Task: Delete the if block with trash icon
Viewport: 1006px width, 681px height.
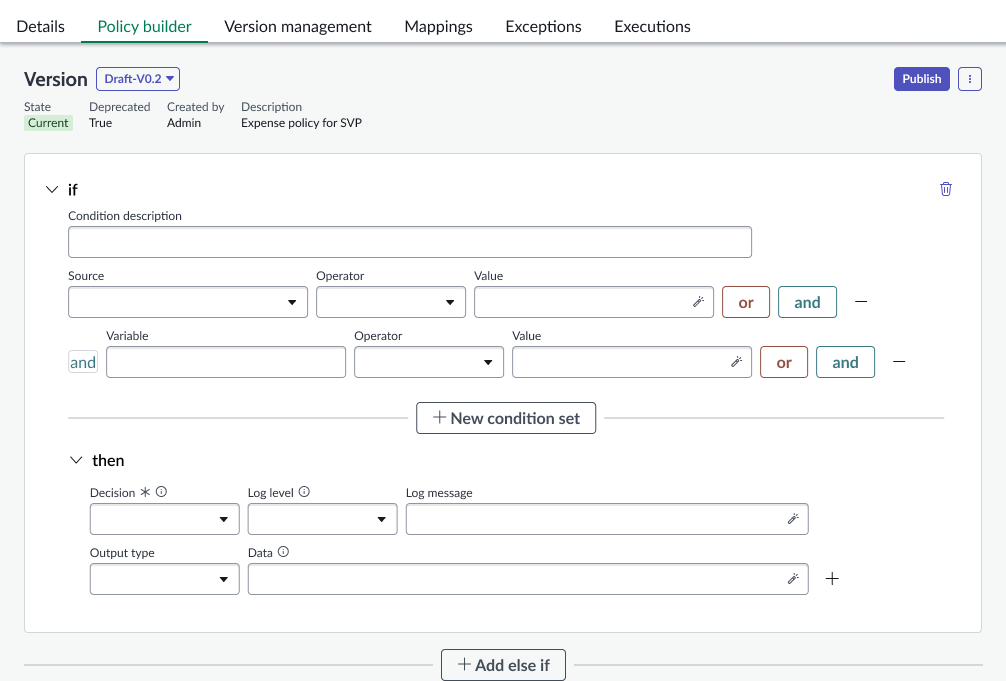Action: 946,189
